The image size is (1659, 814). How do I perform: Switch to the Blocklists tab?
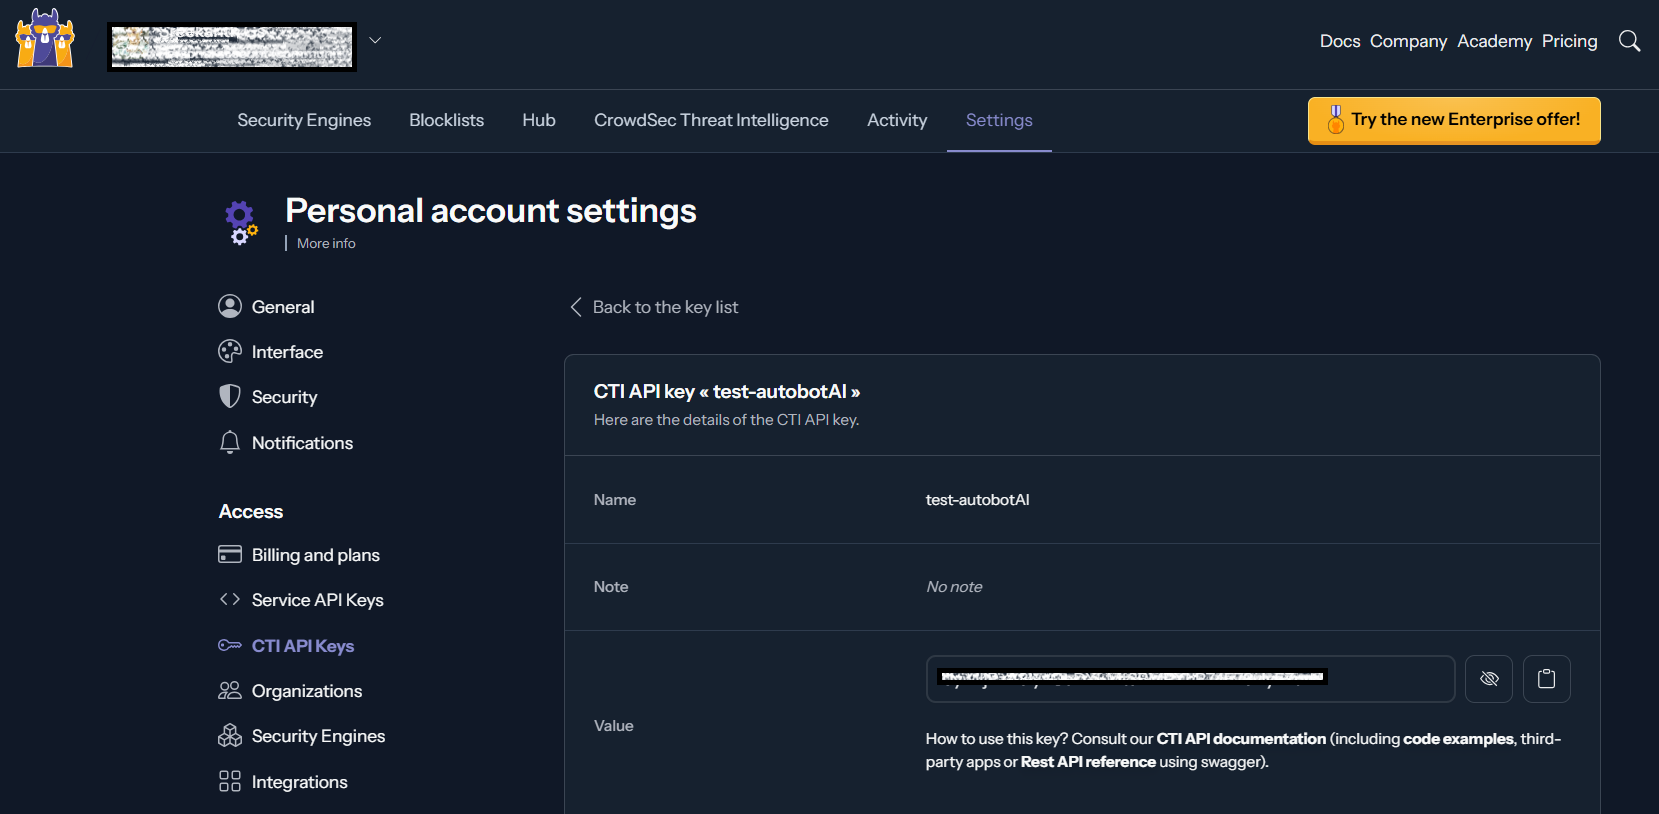click(446, 120)
